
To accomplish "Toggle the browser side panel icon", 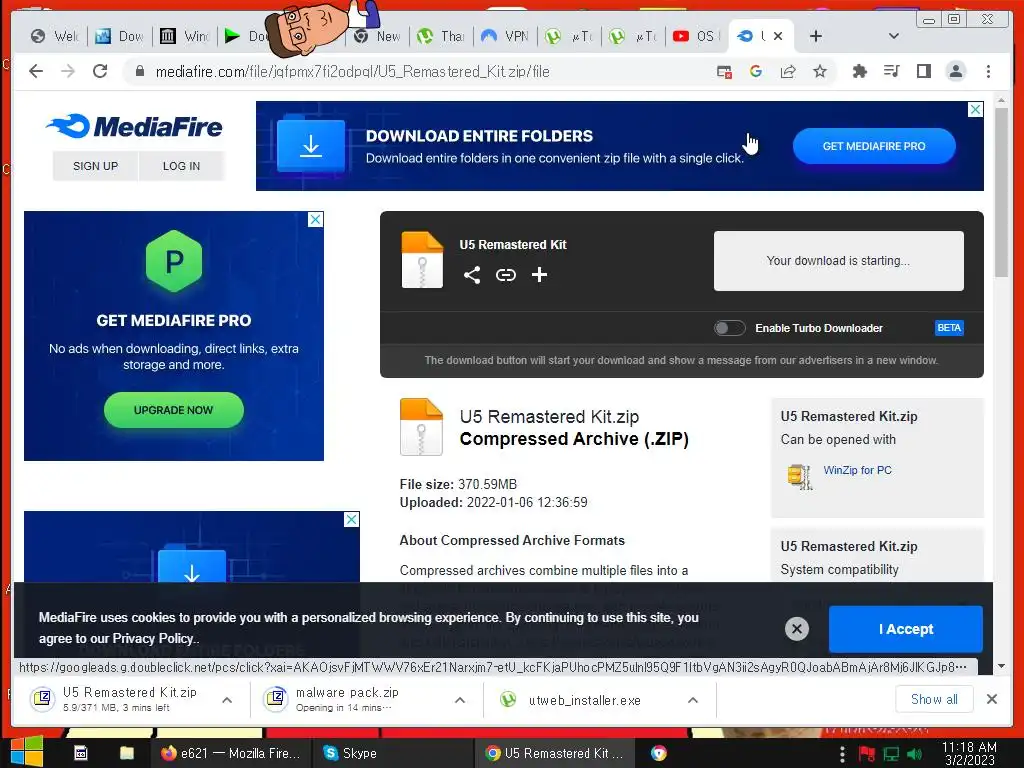I will 923,71.
